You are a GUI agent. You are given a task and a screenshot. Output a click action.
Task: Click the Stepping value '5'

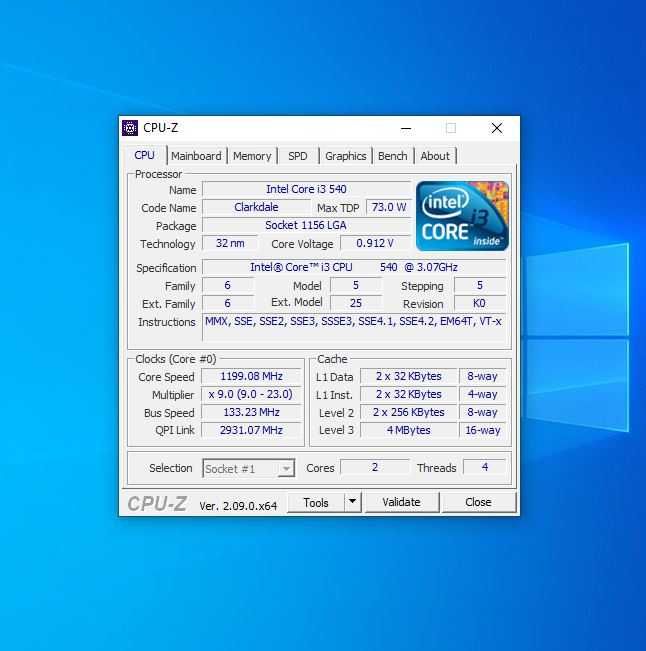[480, 285]
